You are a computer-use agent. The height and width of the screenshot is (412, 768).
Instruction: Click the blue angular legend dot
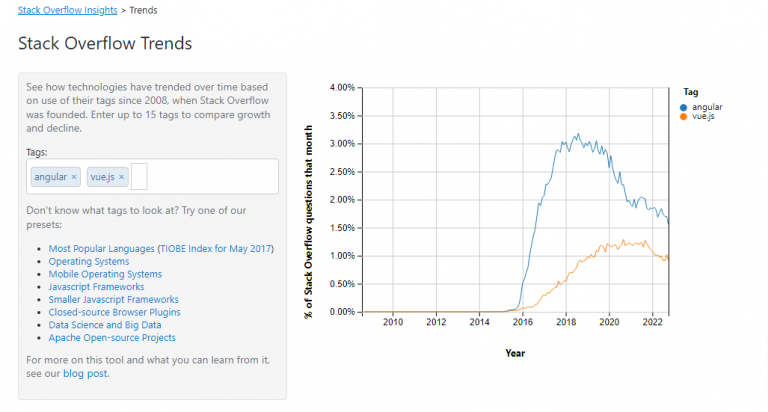[x=684, y=106]
